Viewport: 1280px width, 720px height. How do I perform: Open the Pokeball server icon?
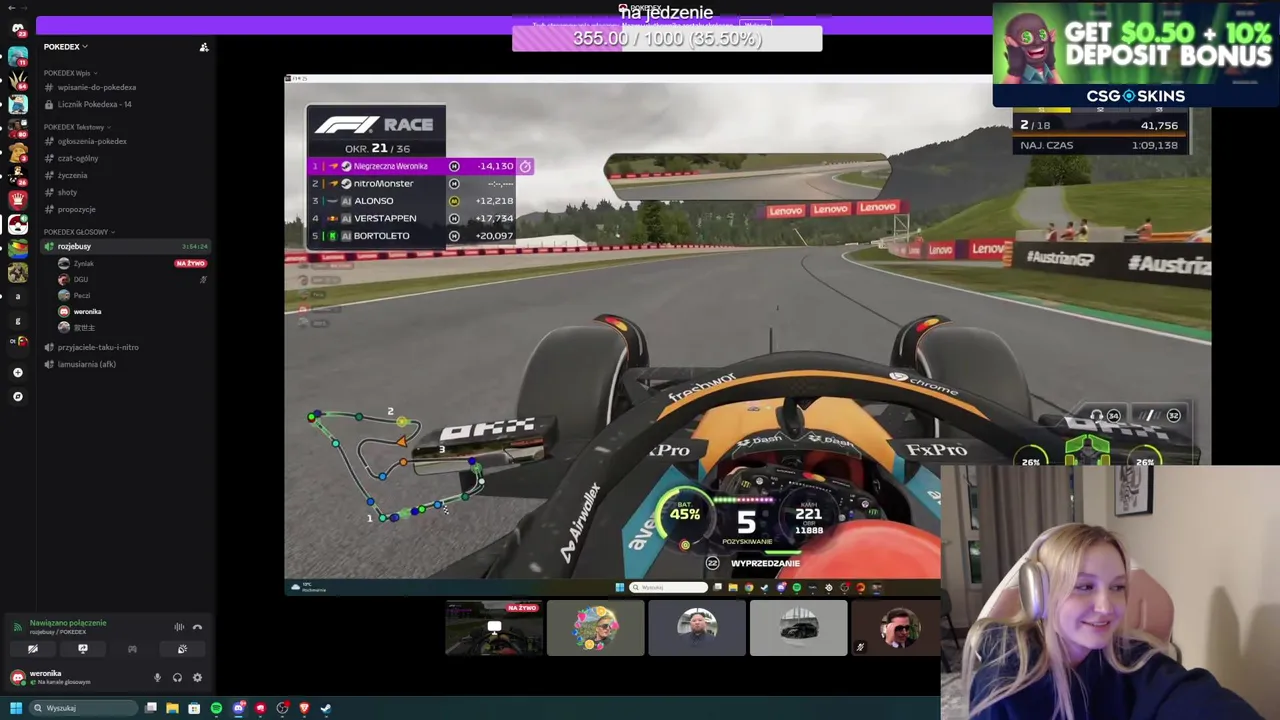pyautogui.click(x=18, y=225)
